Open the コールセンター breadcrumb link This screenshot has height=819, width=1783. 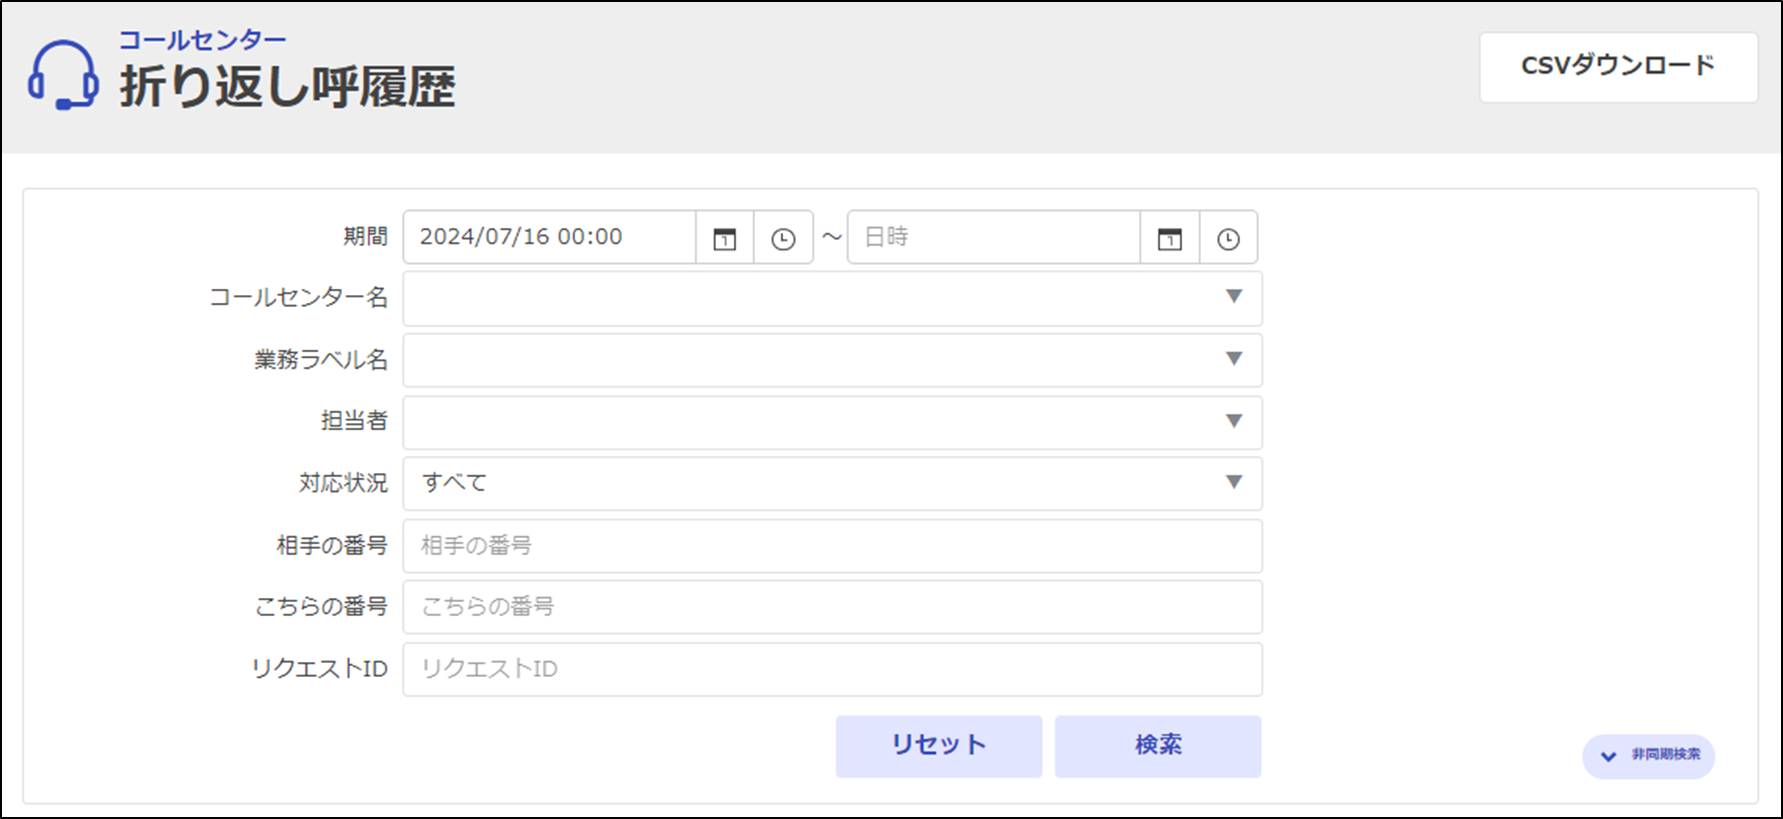pyautogui.click(x=203, y=40)
